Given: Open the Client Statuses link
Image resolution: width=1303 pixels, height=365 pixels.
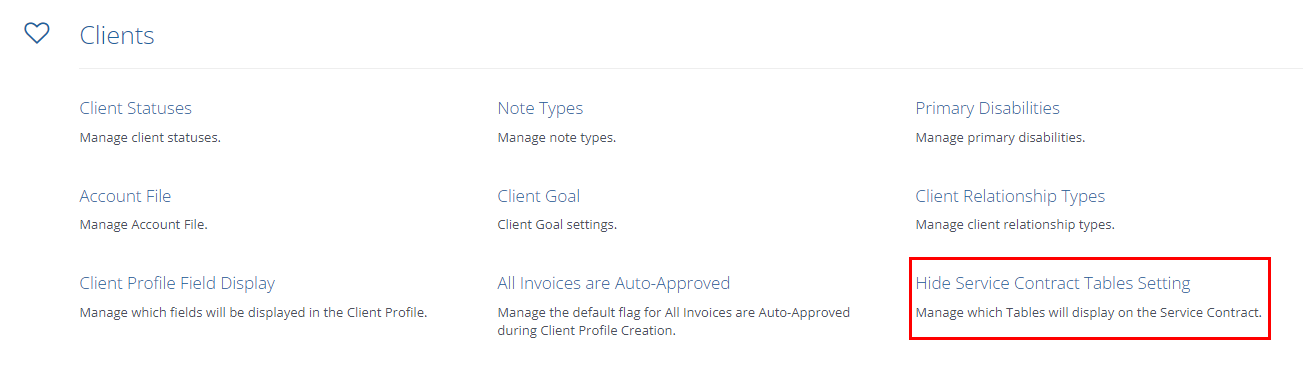Looking at the screenshot, I should tap(136, 108).
